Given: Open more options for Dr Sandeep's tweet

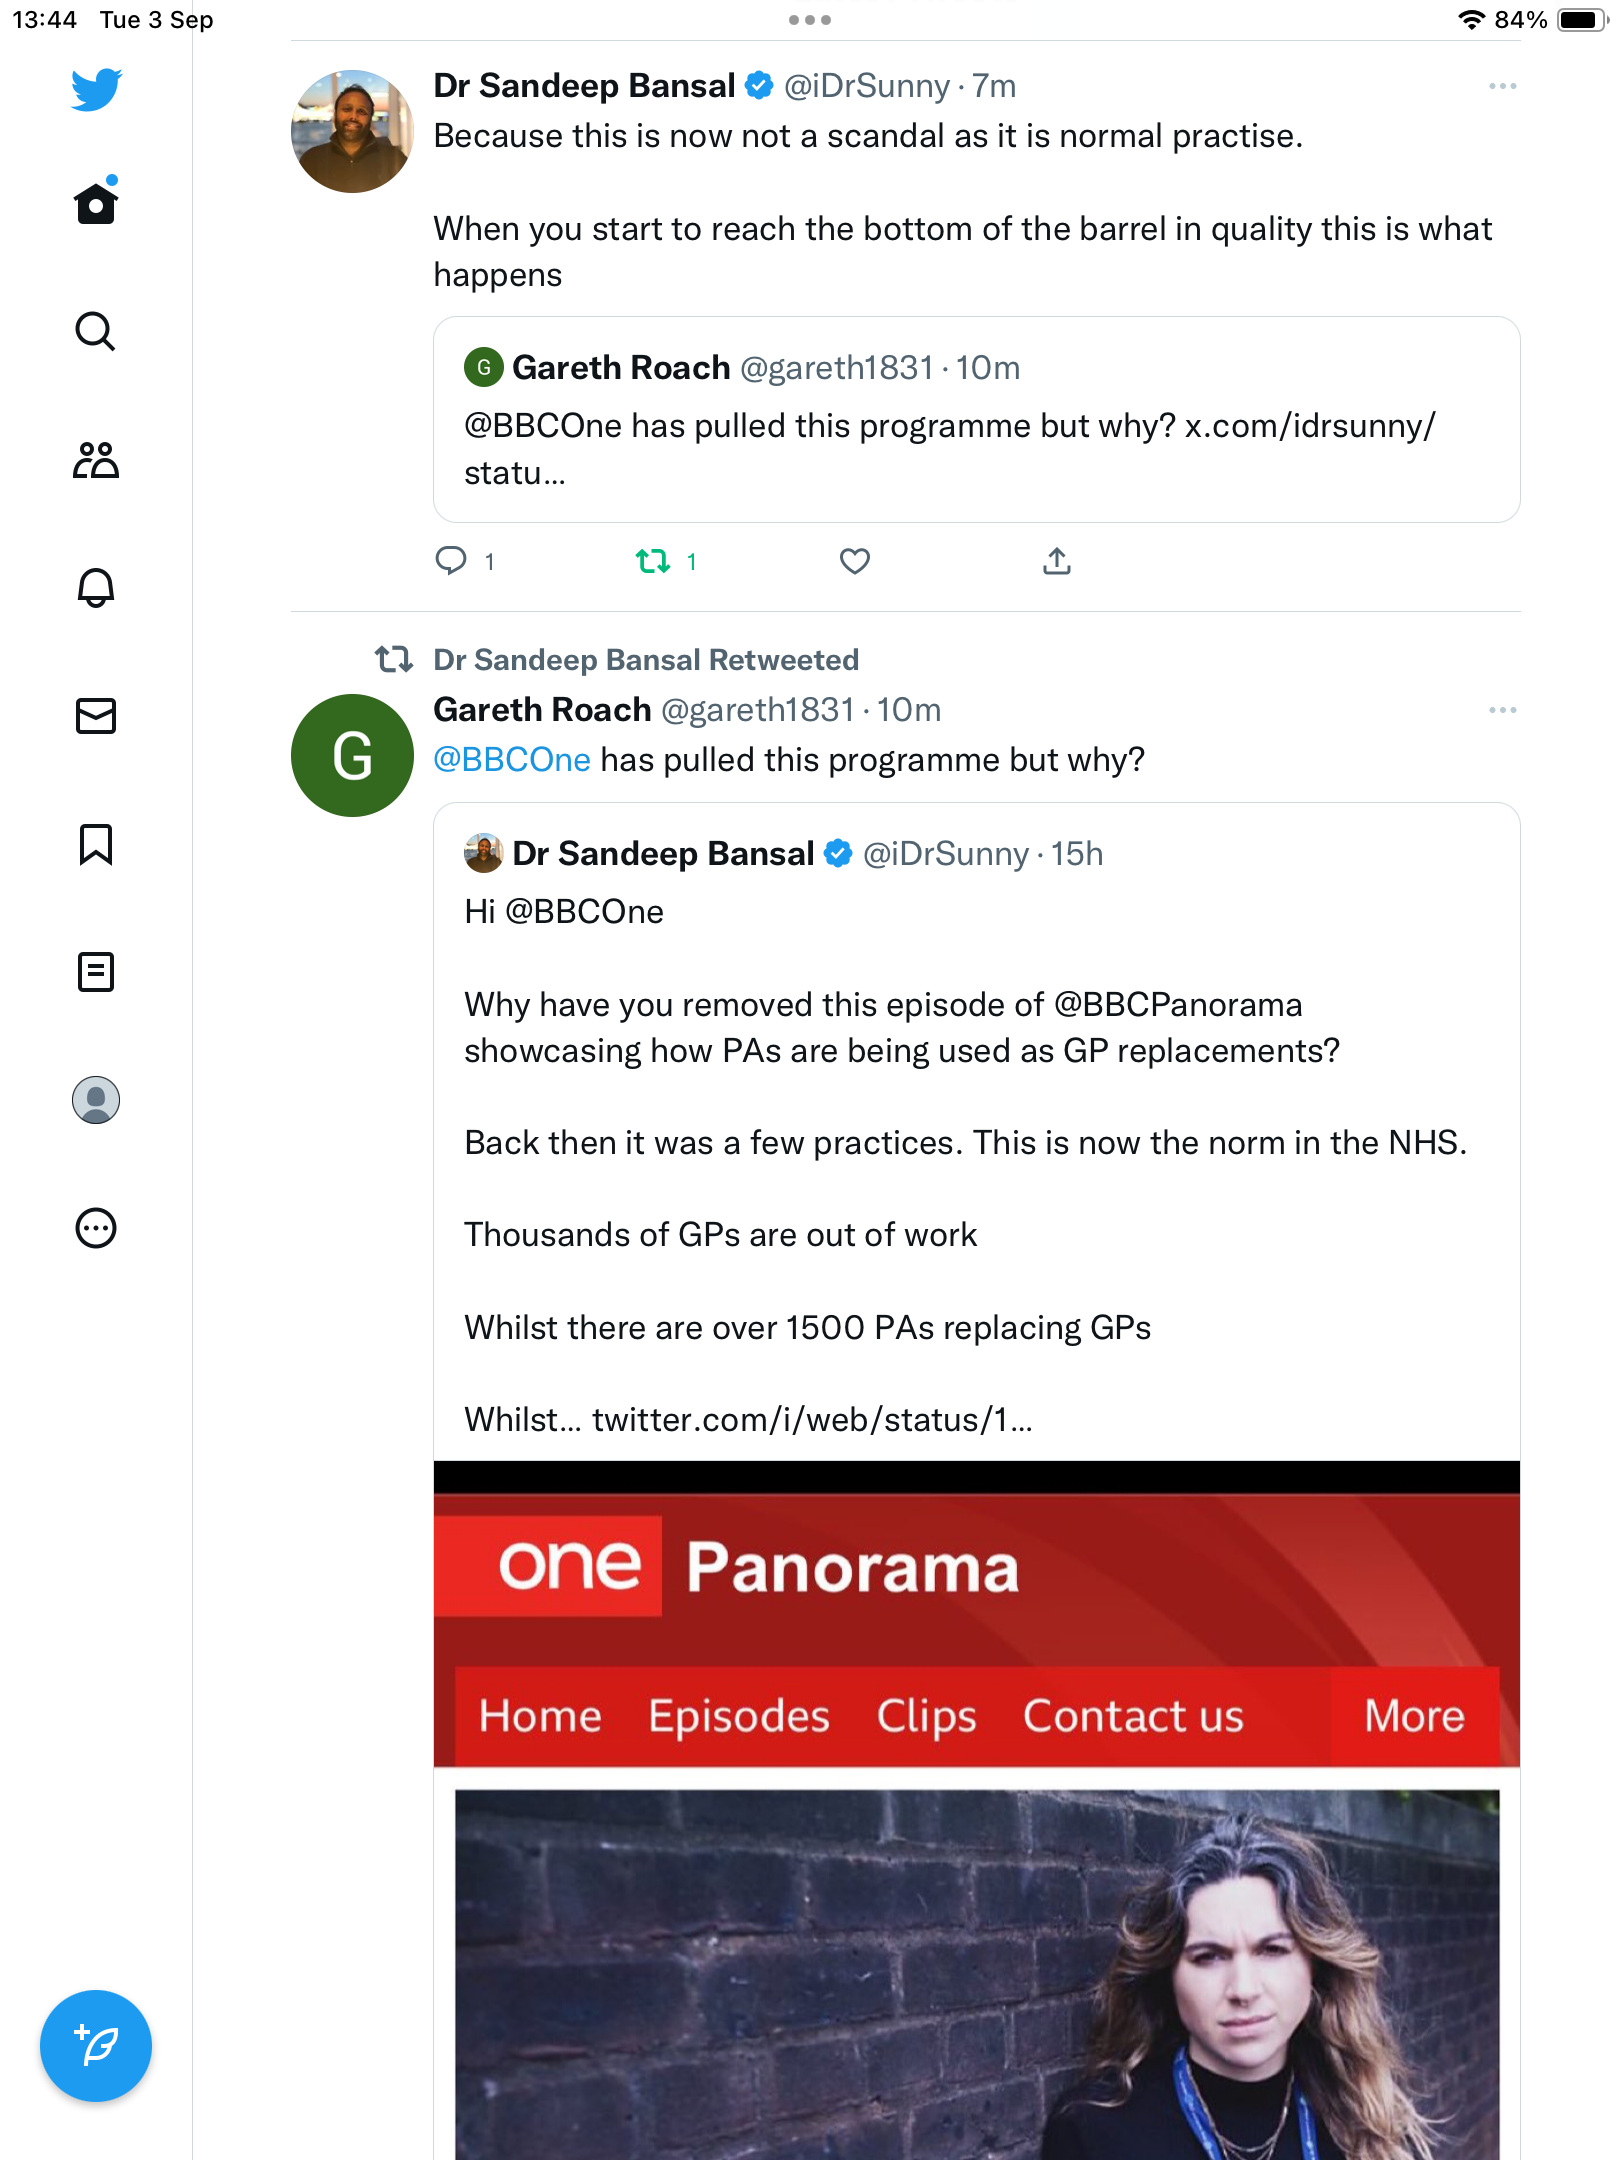Looking at the screenshot, I should 1502,86.
